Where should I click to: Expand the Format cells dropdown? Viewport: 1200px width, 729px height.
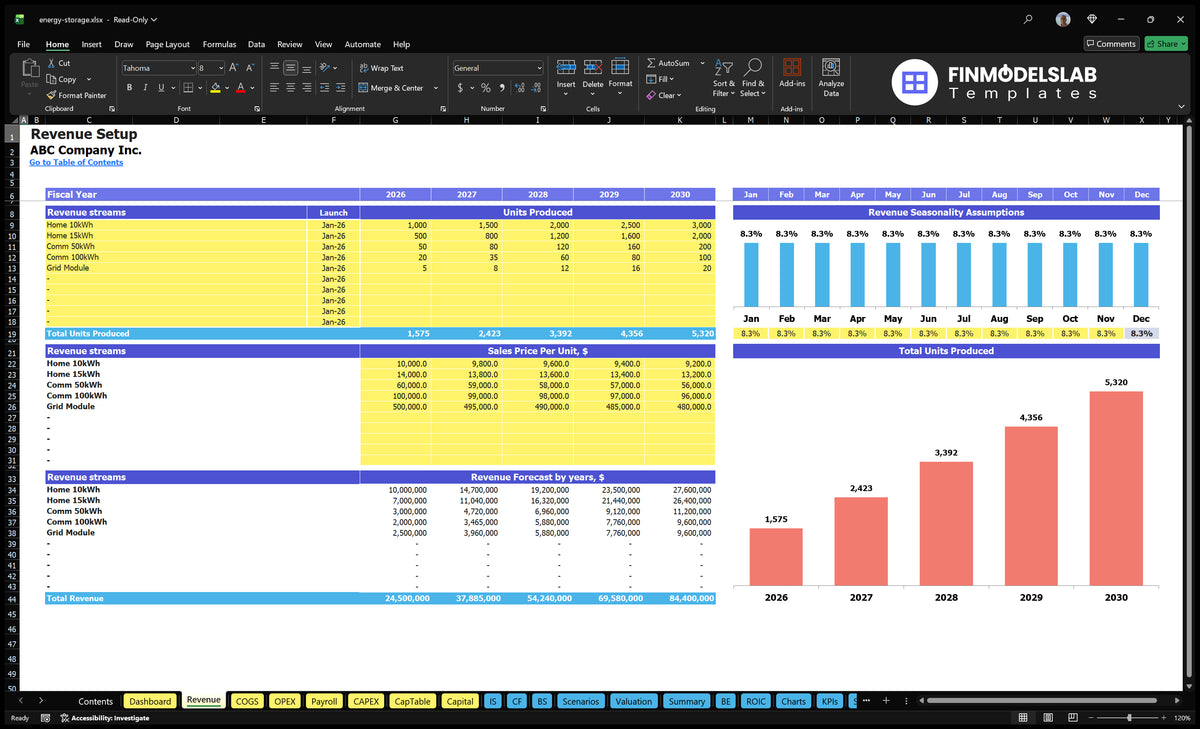(620, 94)
